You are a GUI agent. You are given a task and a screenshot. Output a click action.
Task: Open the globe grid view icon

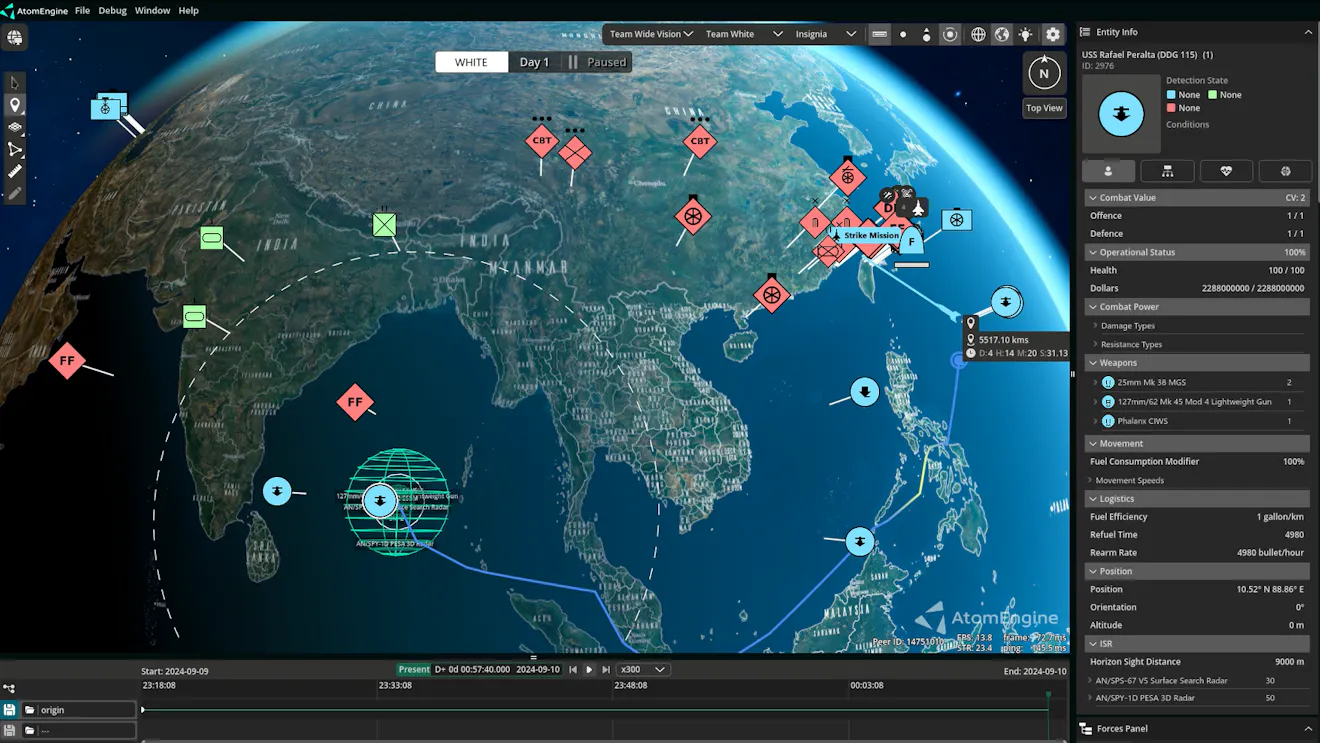click(978, 33)
